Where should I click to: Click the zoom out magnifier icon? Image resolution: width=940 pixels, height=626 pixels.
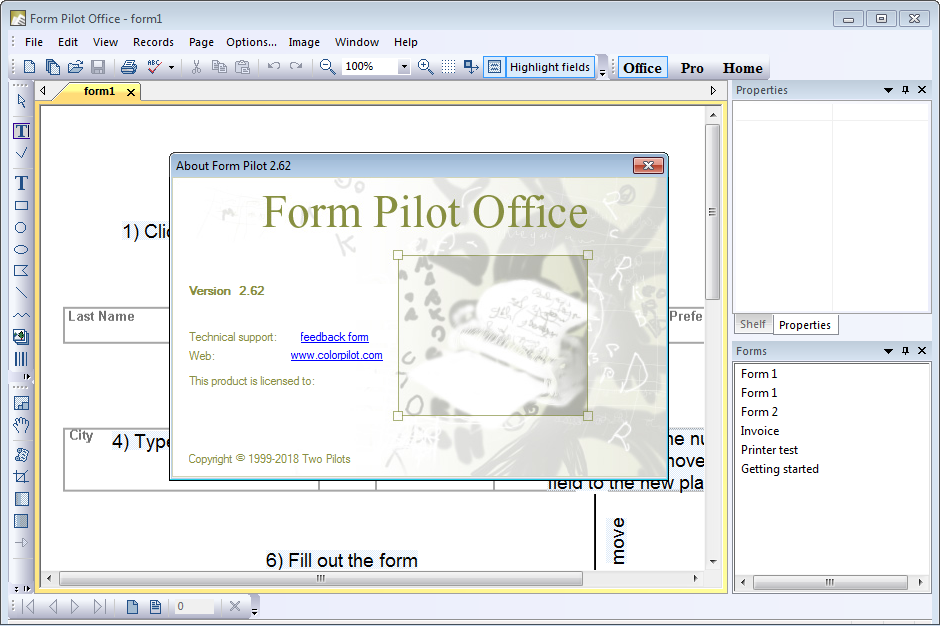(327, 67)
